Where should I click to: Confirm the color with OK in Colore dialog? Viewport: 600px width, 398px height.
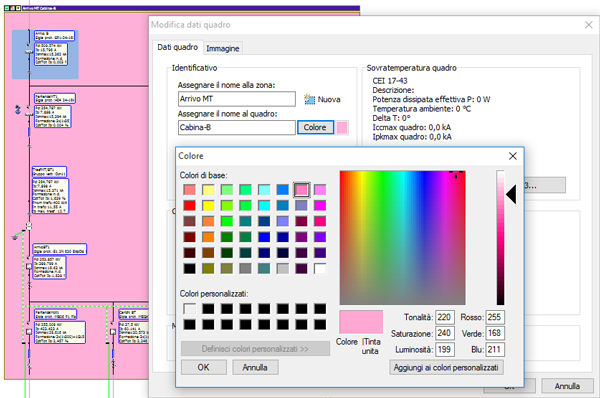pos(203,367)
